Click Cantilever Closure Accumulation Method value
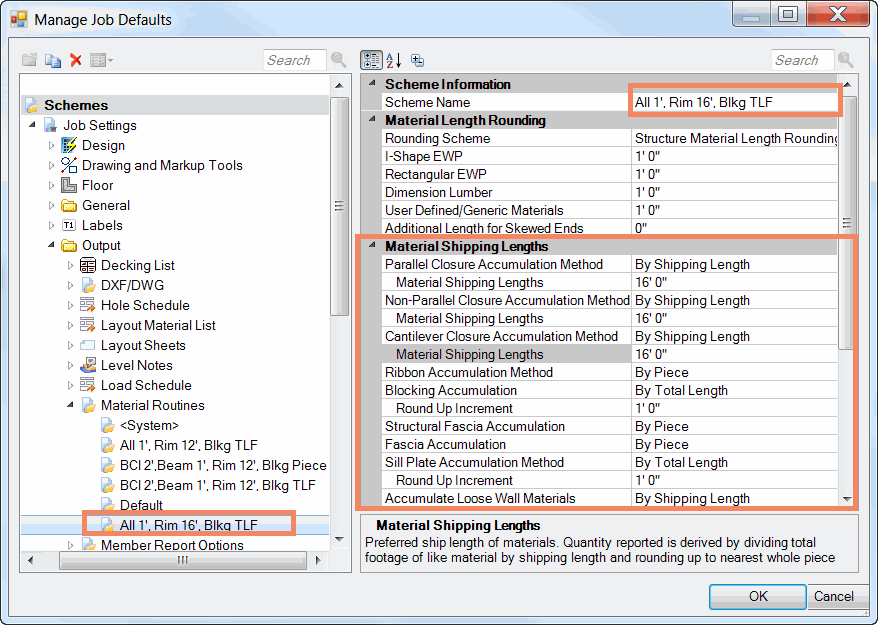Viewport: 878px width, 625px height. click(x=734, y=336)
